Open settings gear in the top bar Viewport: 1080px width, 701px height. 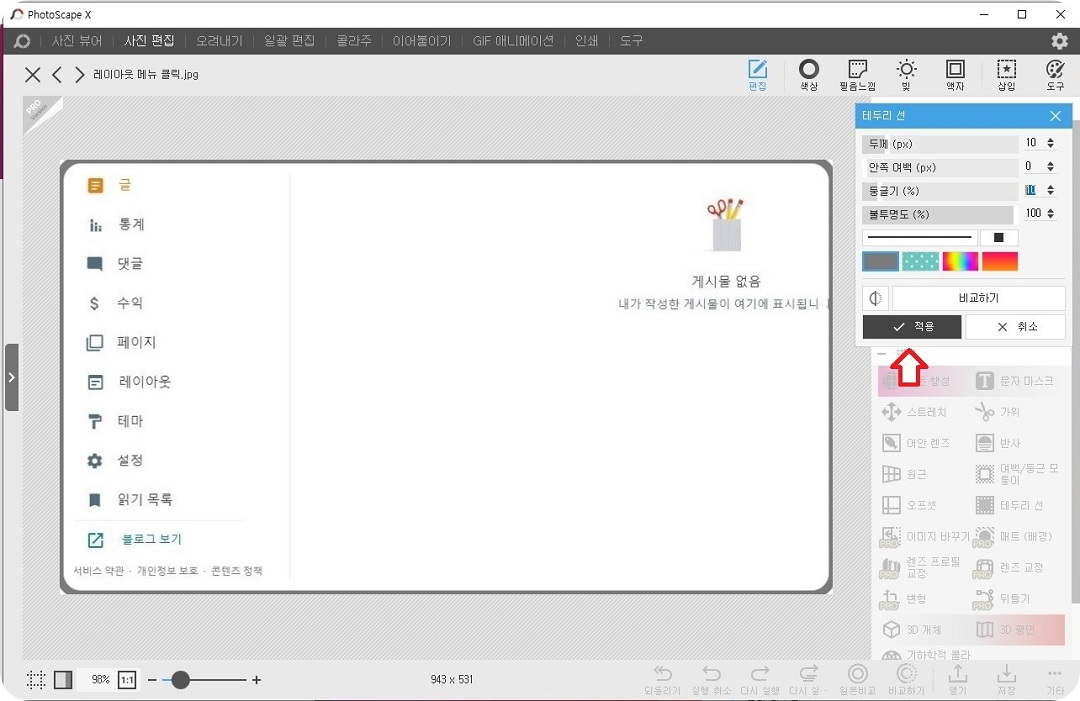point(1059,41)
